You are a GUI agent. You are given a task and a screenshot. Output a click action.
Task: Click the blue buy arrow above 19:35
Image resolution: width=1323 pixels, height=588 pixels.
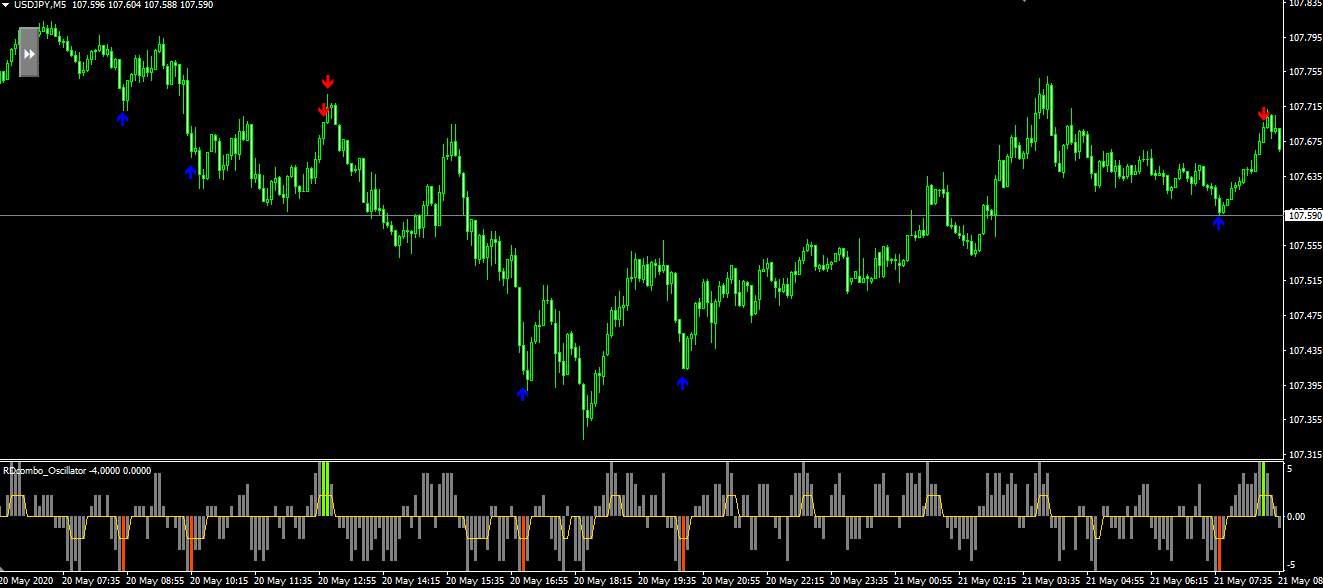tap(683, 381)
